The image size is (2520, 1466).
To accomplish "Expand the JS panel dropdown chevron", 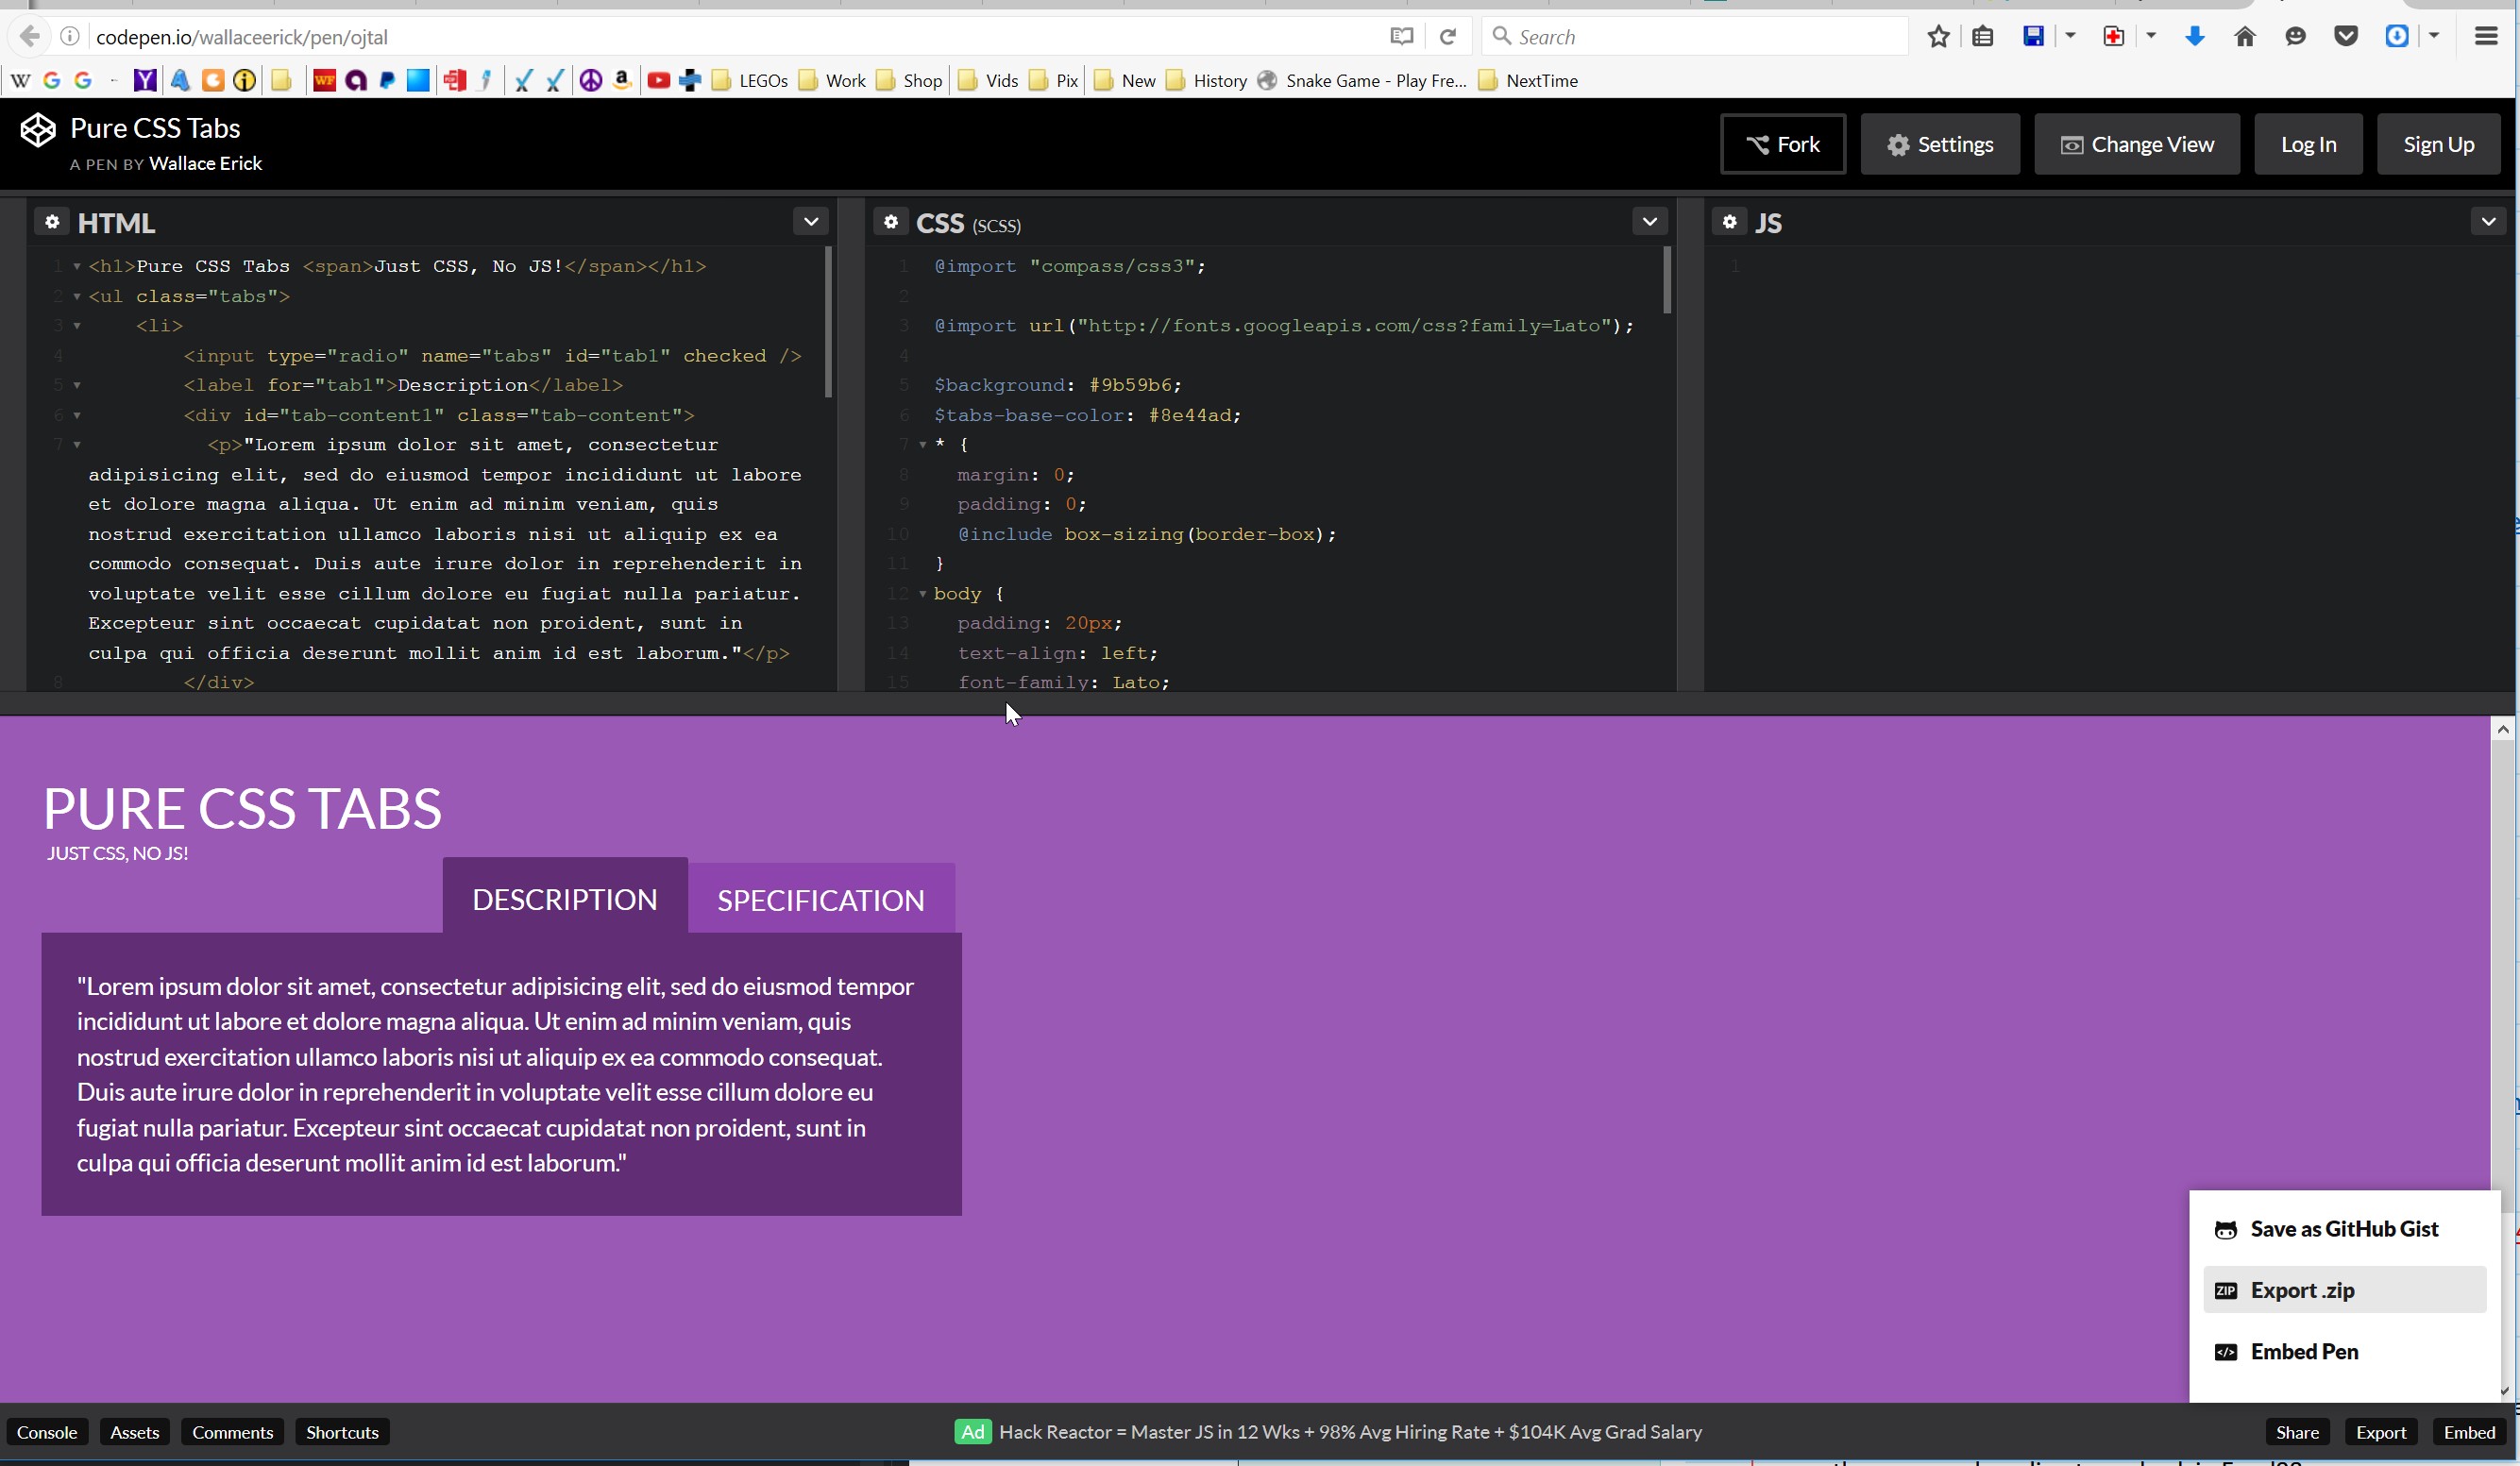I will tap(2488, 221).
